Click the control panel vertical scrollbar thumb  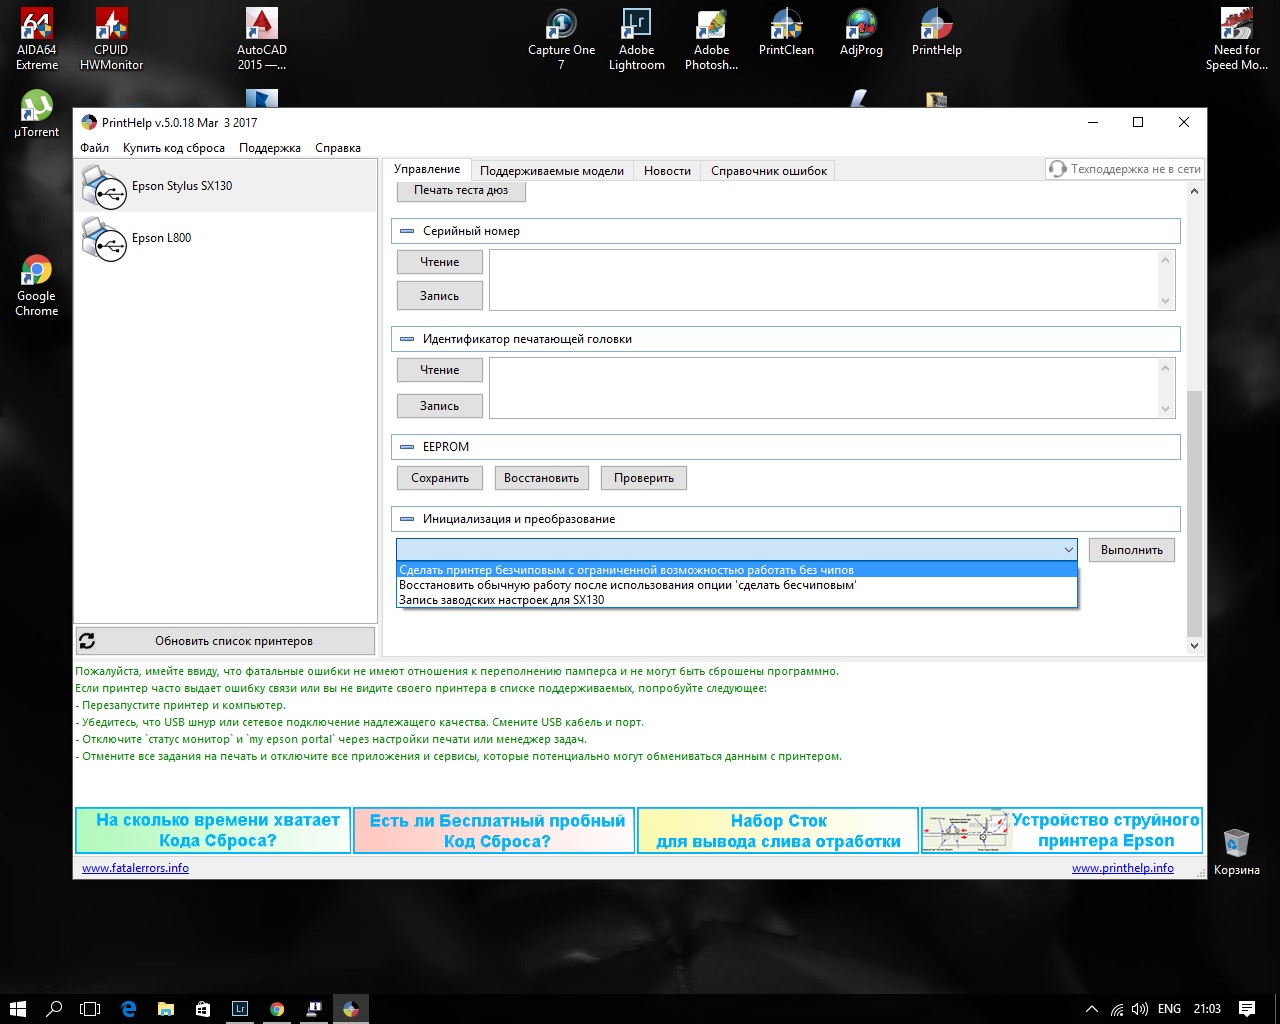1194,513
